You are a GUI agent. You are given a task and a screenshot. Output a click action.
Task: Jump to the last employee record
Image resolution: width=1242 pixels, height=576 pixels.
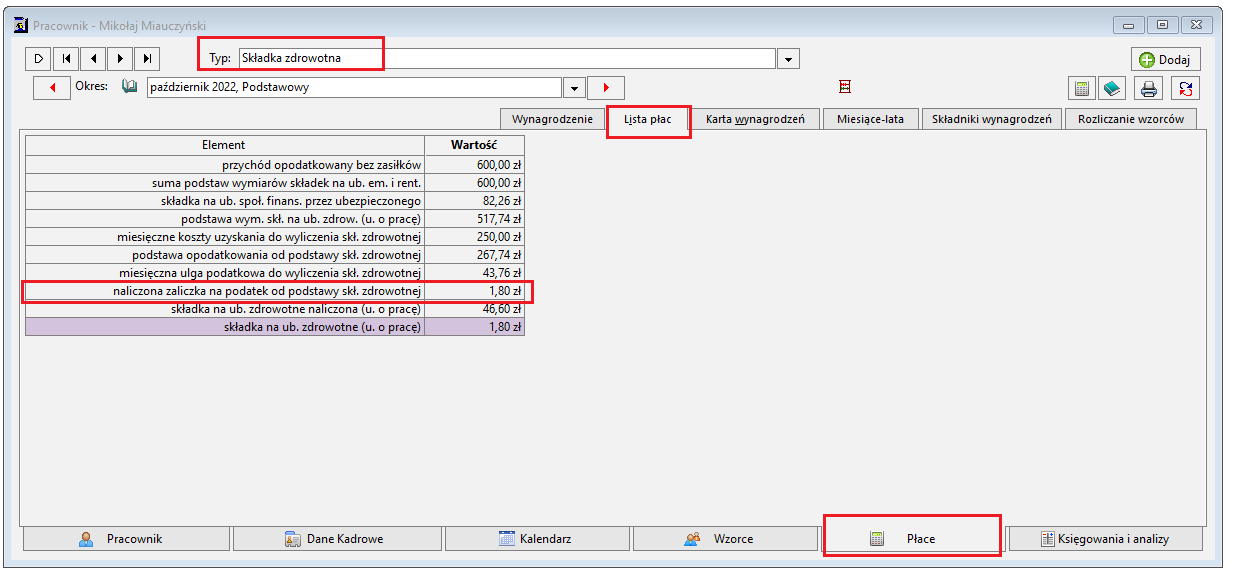pos(147,59)
